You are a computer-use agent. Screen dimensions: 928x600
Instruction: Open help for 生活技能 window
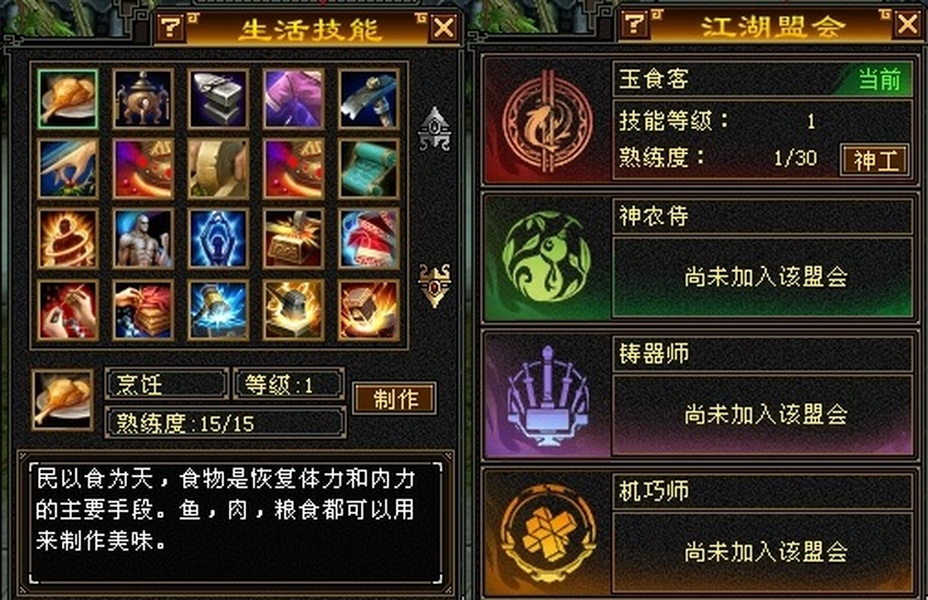point(171,27)
